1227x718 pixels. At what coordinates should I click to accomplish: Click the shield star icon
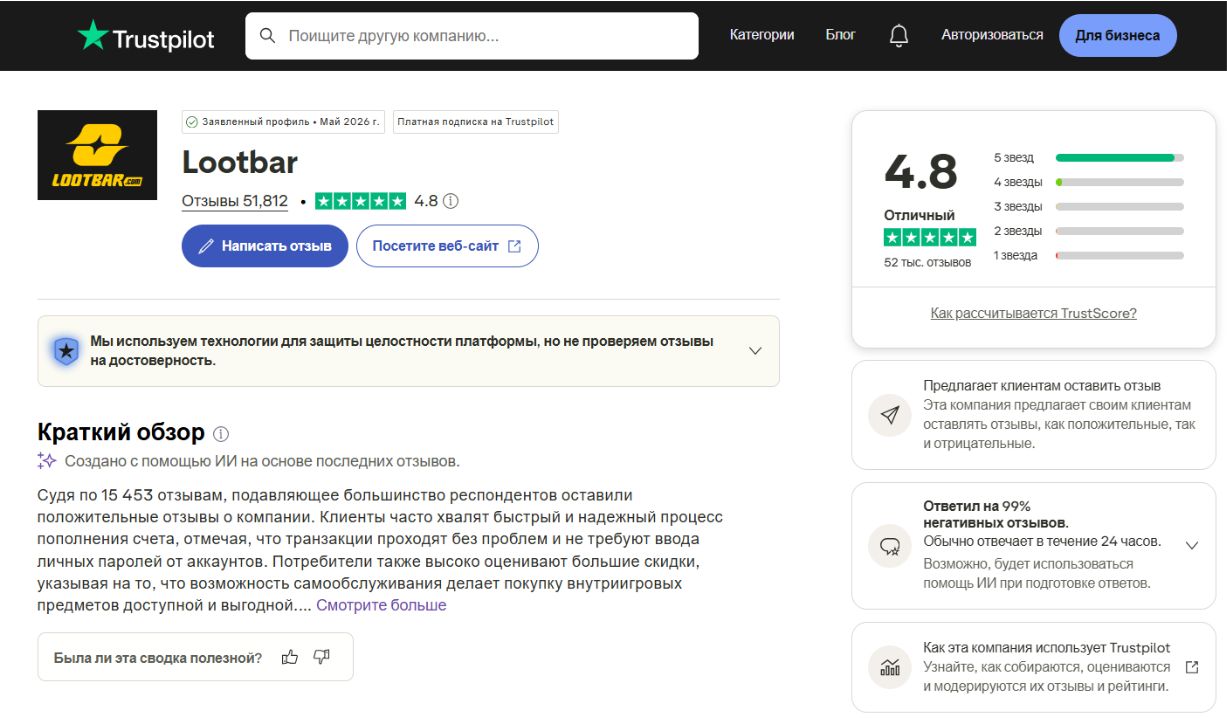[66, 351]
